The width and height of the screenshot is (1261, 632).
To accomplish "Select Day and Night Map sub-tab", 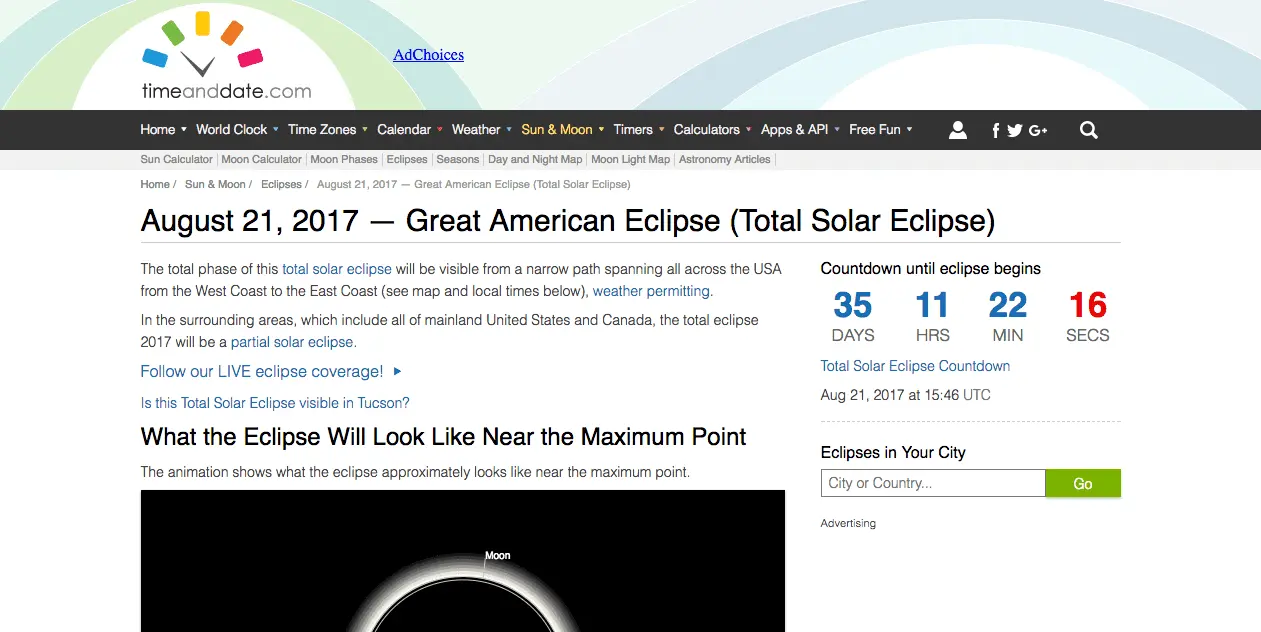I will pyautogui.click(x=535, y=159).
